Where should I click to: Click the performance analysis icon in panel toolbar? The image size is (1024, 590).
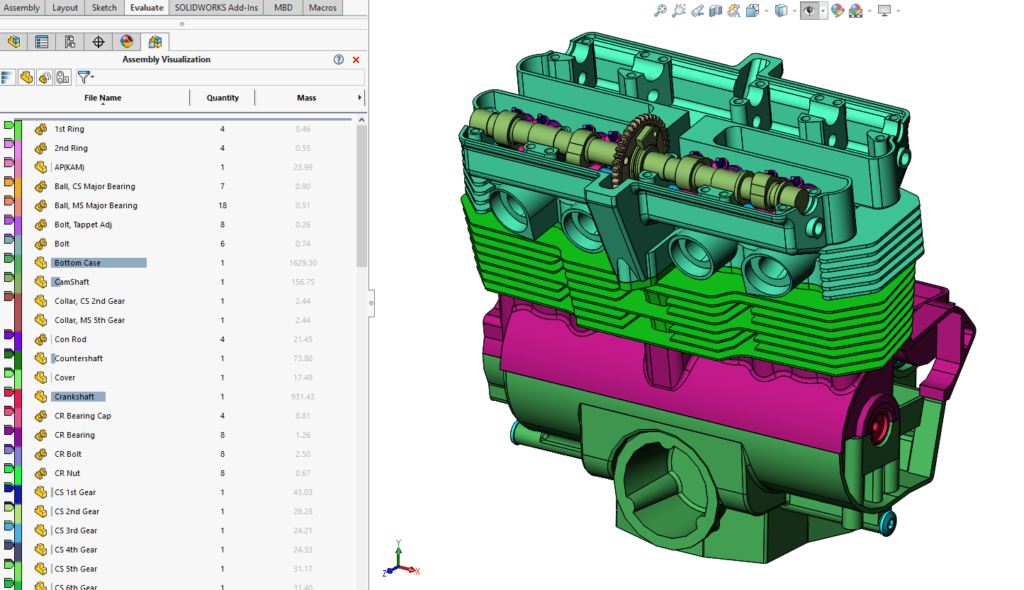tap(63, 78)
